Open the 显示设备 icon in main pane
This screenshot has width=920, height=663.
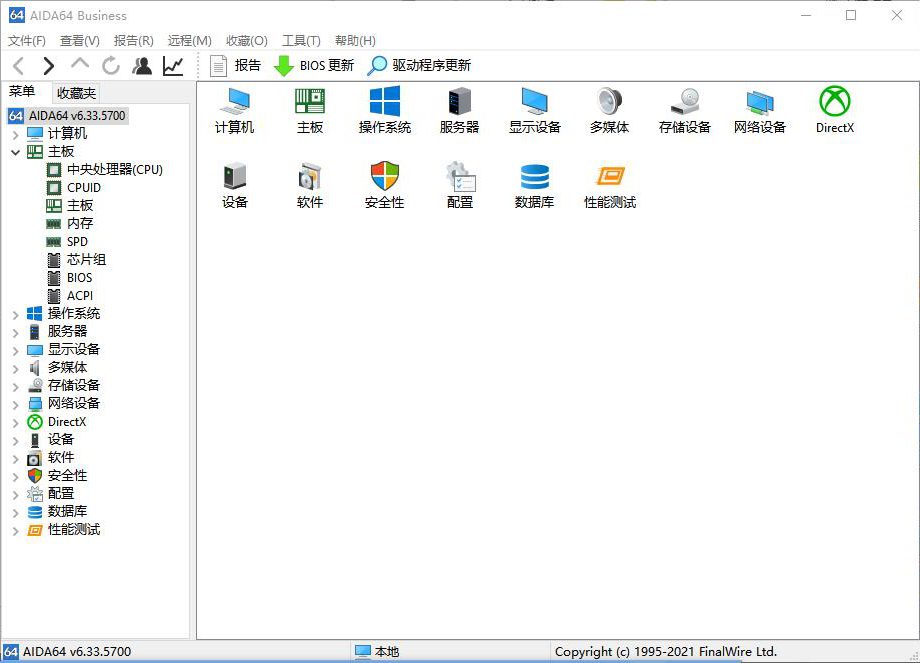pyautogui.click(x=535, y=110)
